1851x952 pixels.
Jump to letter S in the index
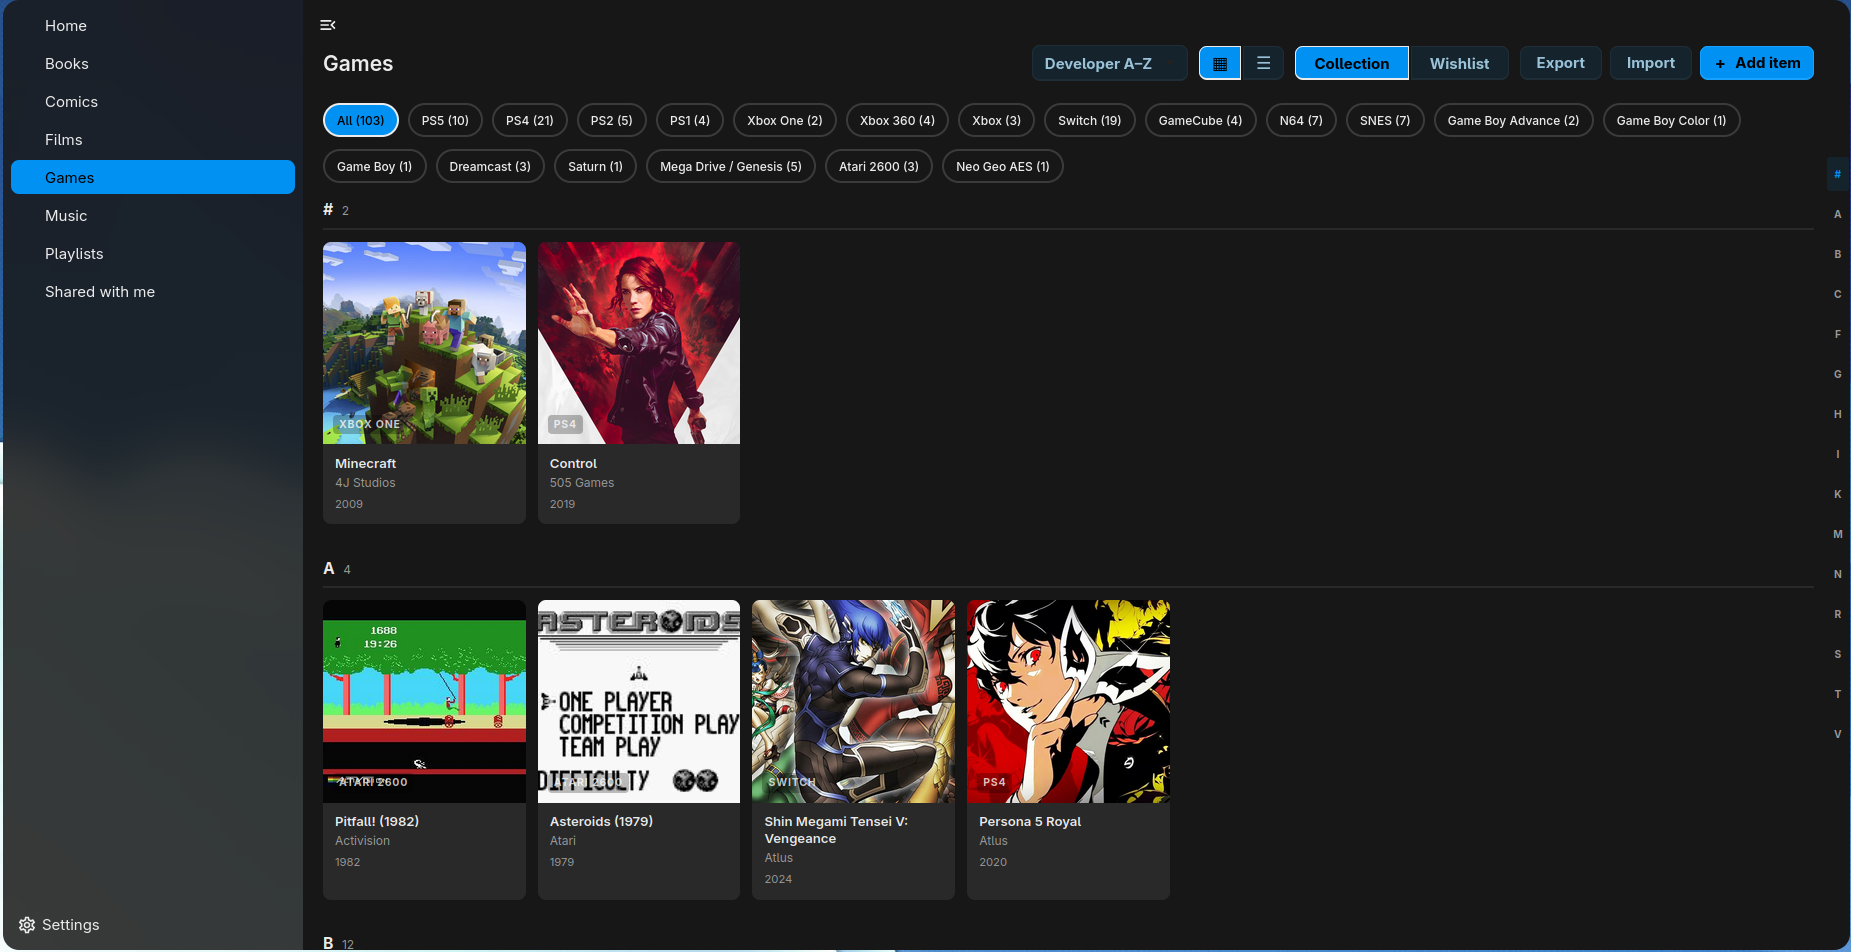pyautogui.click(x=1837, y=654)
